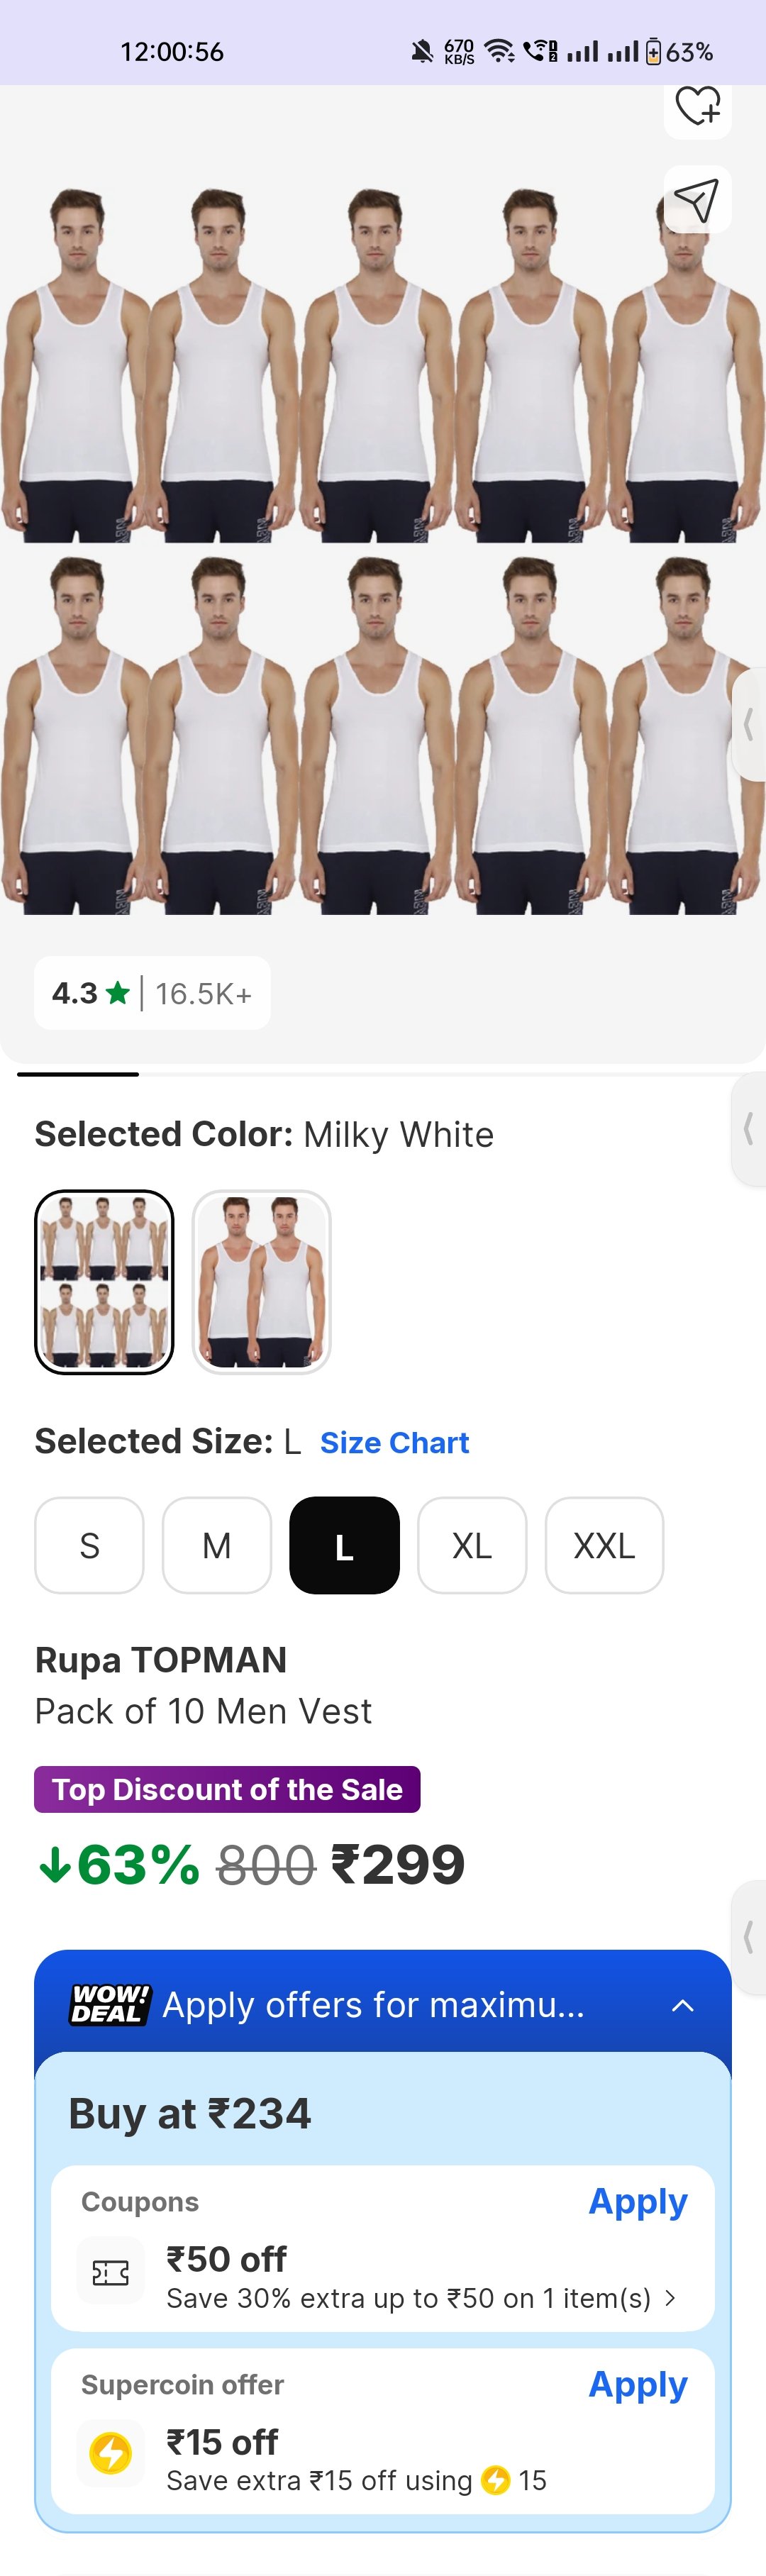Viewport: 766px width, 2576px height.
Task: Open the 4.3 rating reviews pill
Action: click(152, 993)
